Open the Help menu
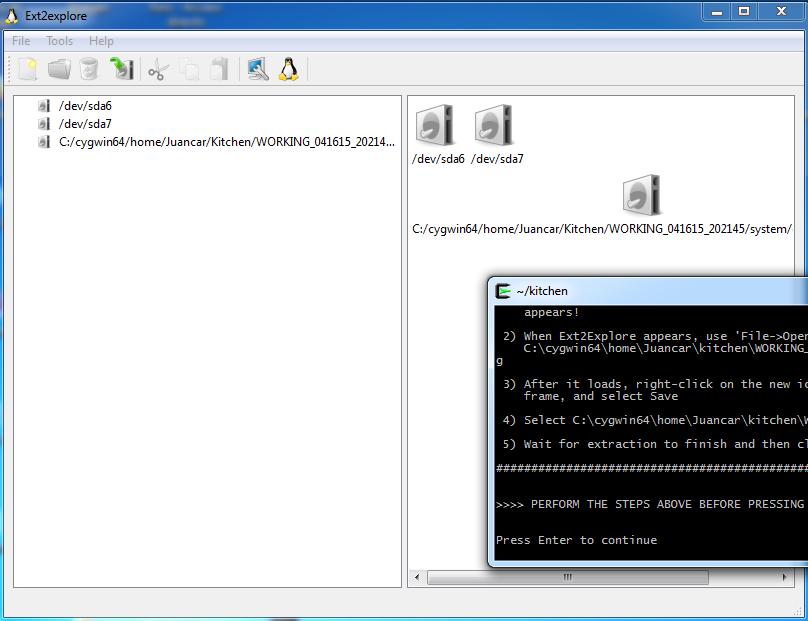 point(101,41)
